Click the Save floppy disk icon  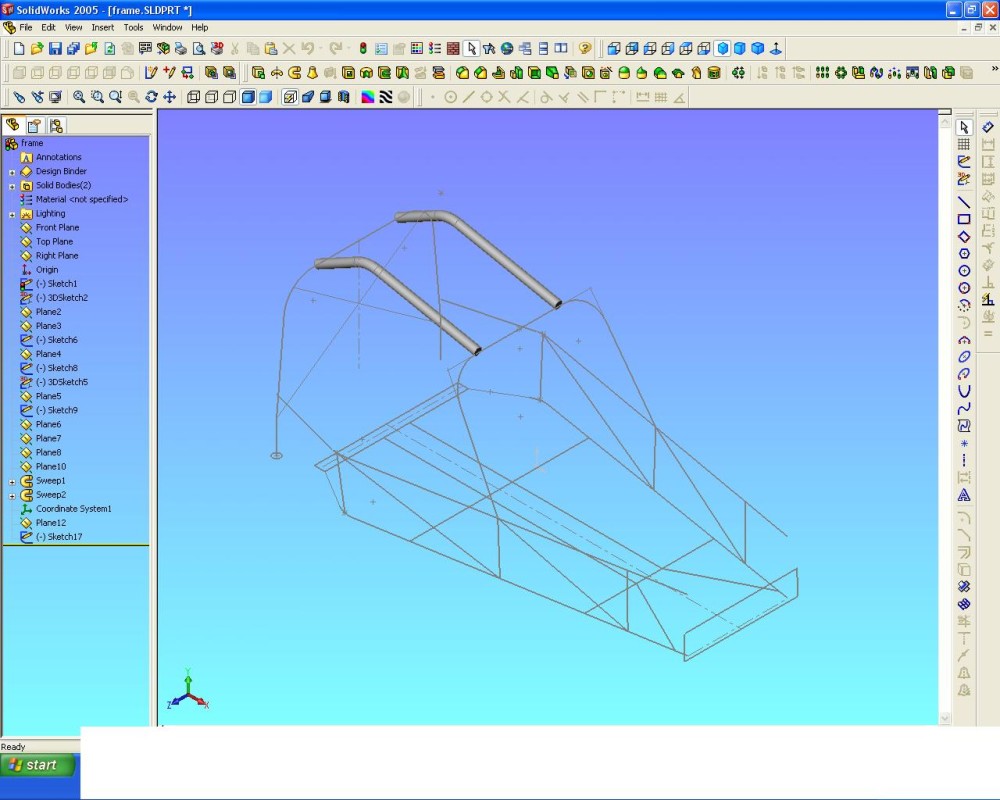tap(55, 48)
